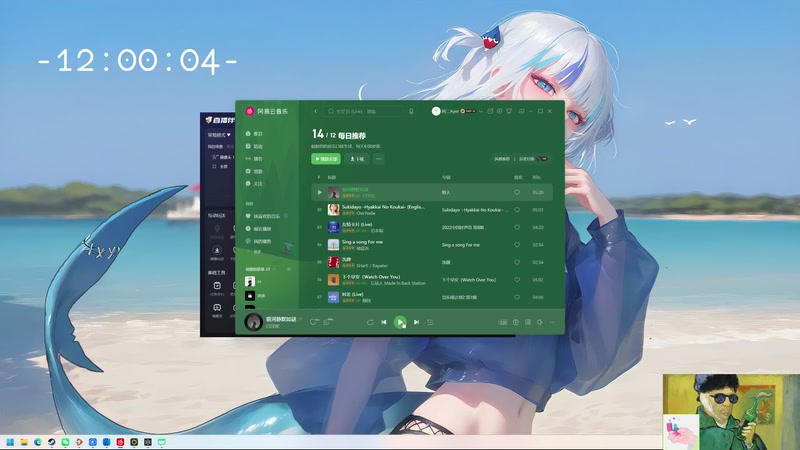The height and width of the screenshot is (450, 800).
Task: Open the play queue list icon
Action: [430, 322]
